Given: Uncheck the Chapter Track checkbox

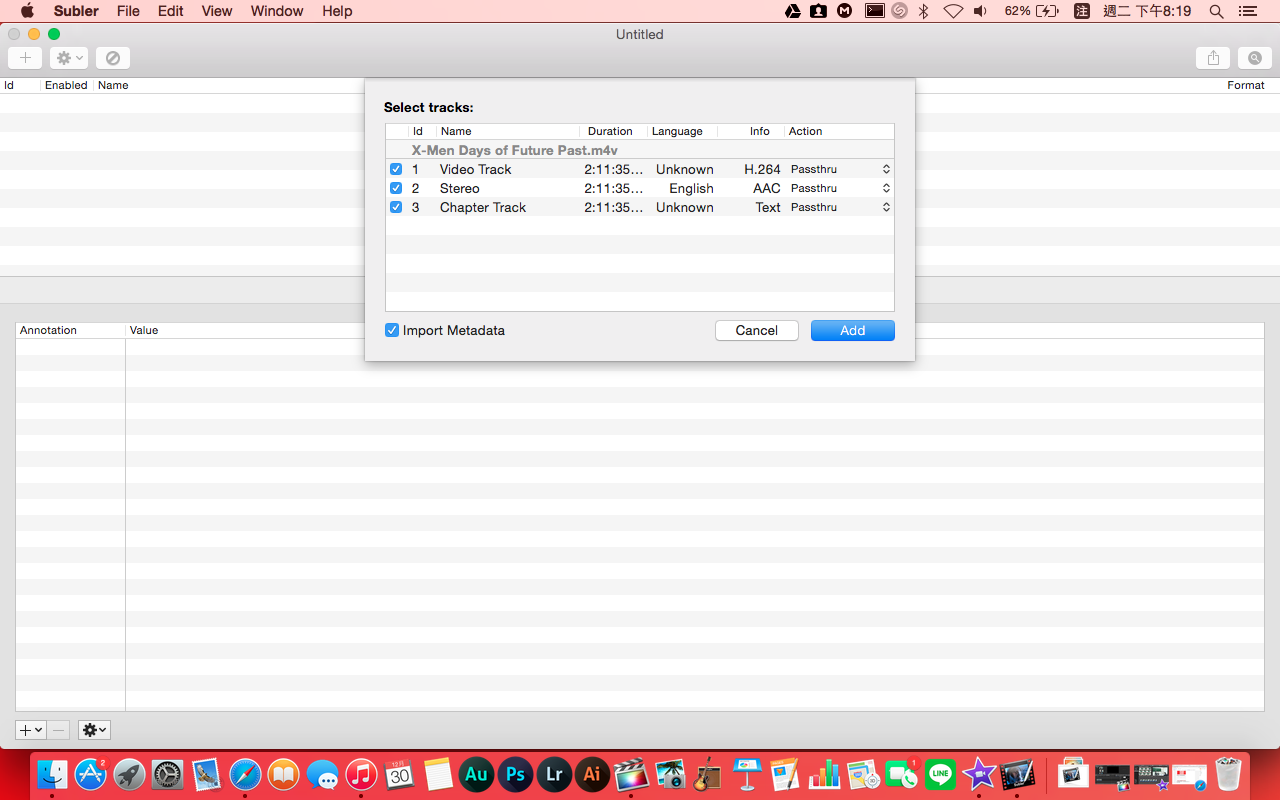Looking at the screenshot, I should coord(396,207).
